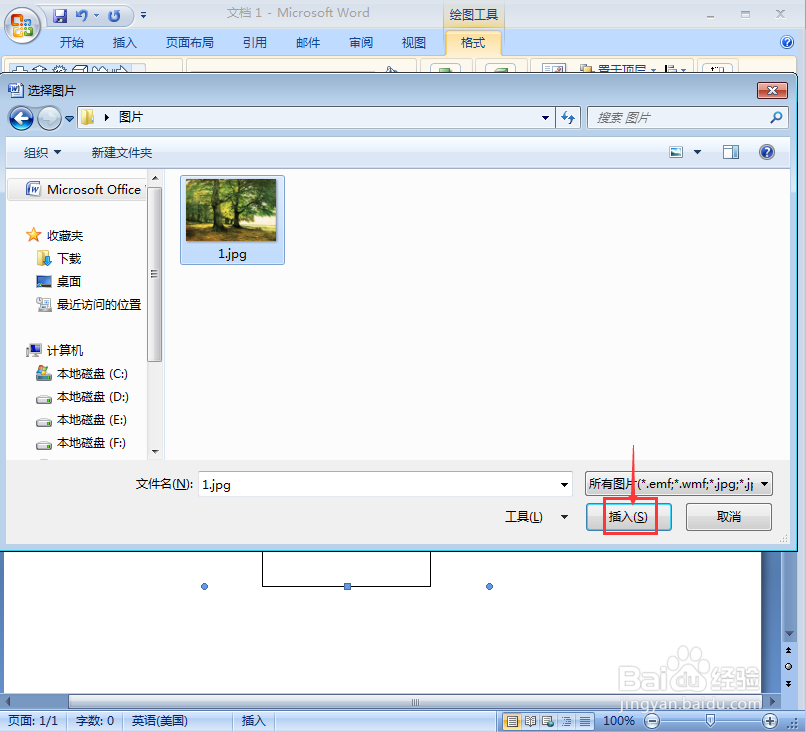The height and width of the screenshot is (732, 806).
Task: Open the file dialog help
Action: point(766,152)
